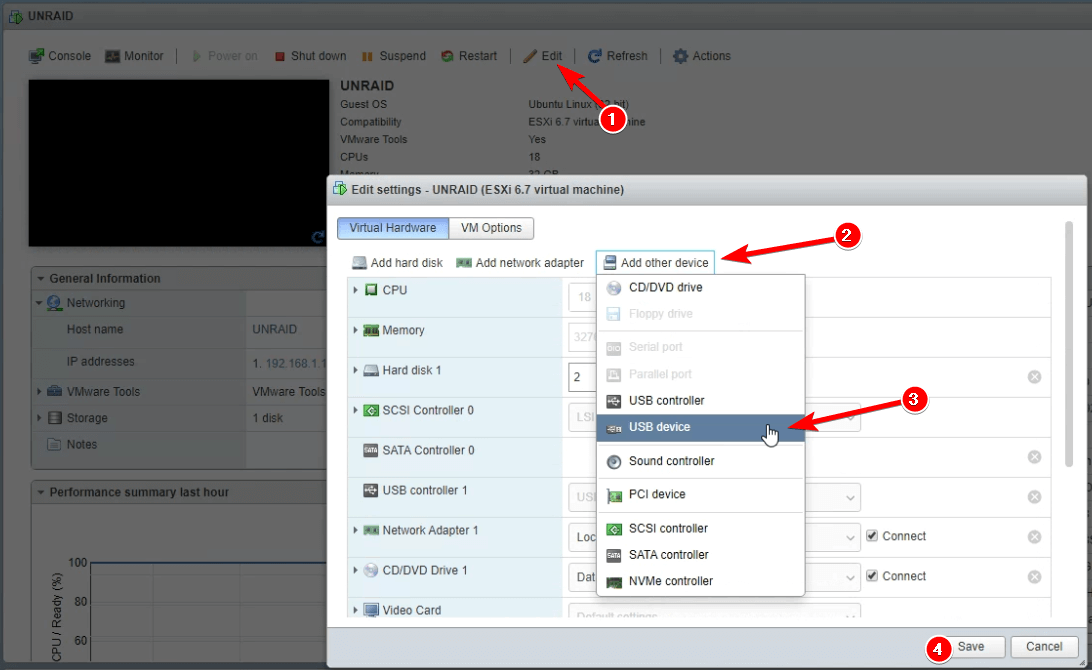Collapse the General Information panel
This screenshot has height=670, width=1092.
[x=41, y=279]
